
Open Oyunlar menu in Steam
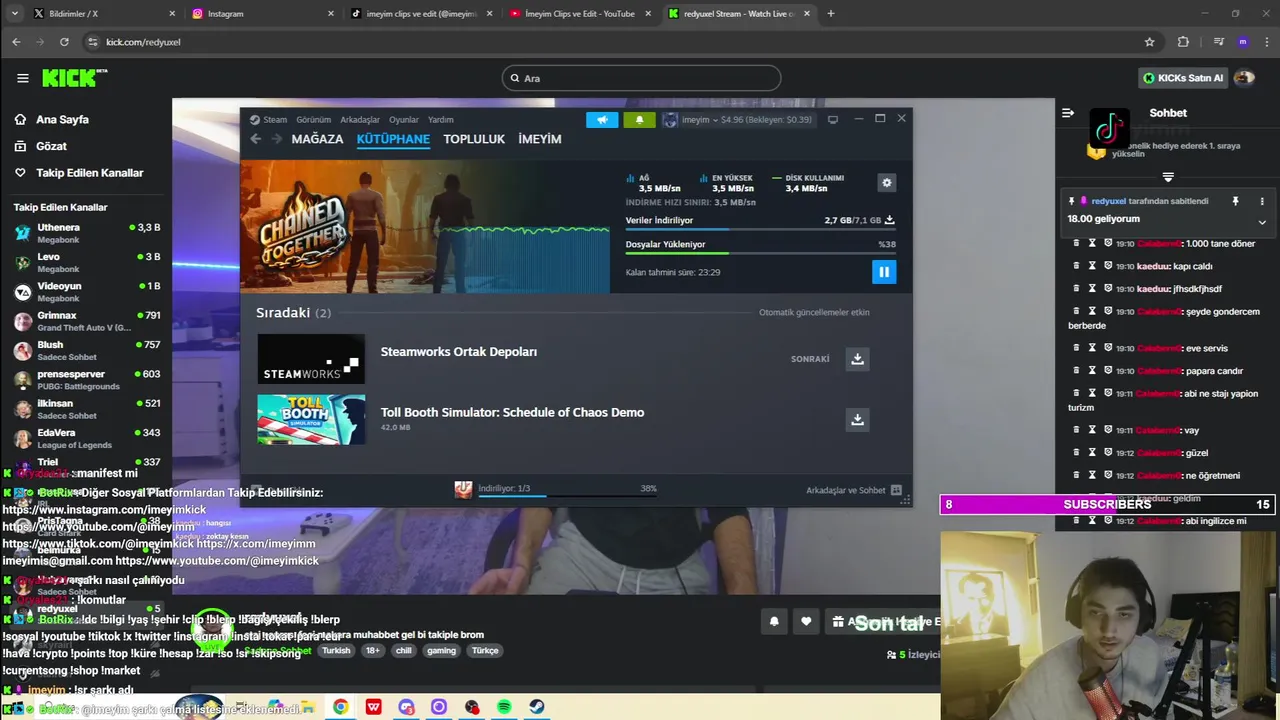point(404,120)
